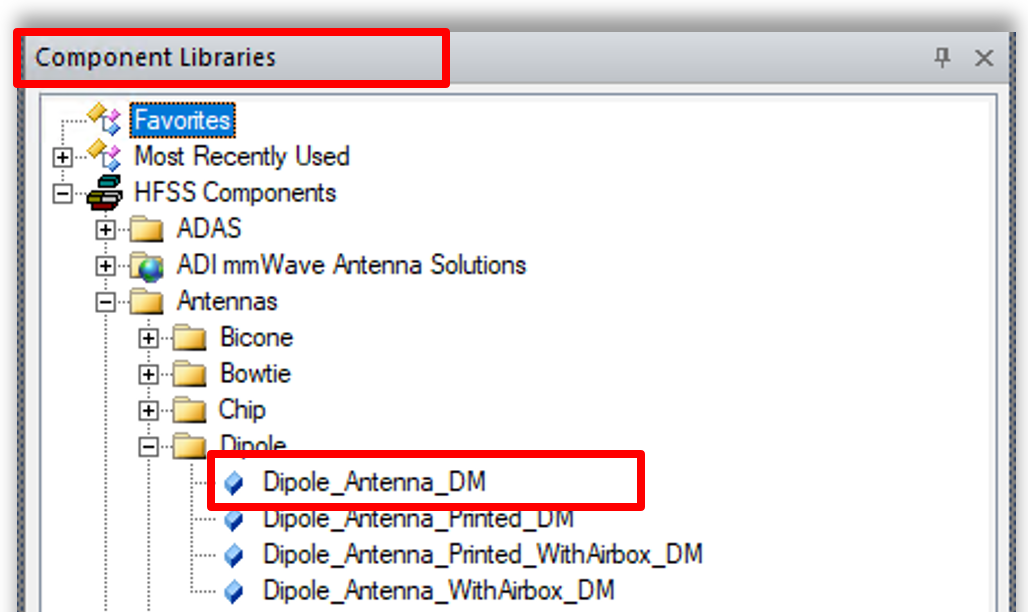
Task: Close the Component Libraries panel
Action: (x=984, y=57)
